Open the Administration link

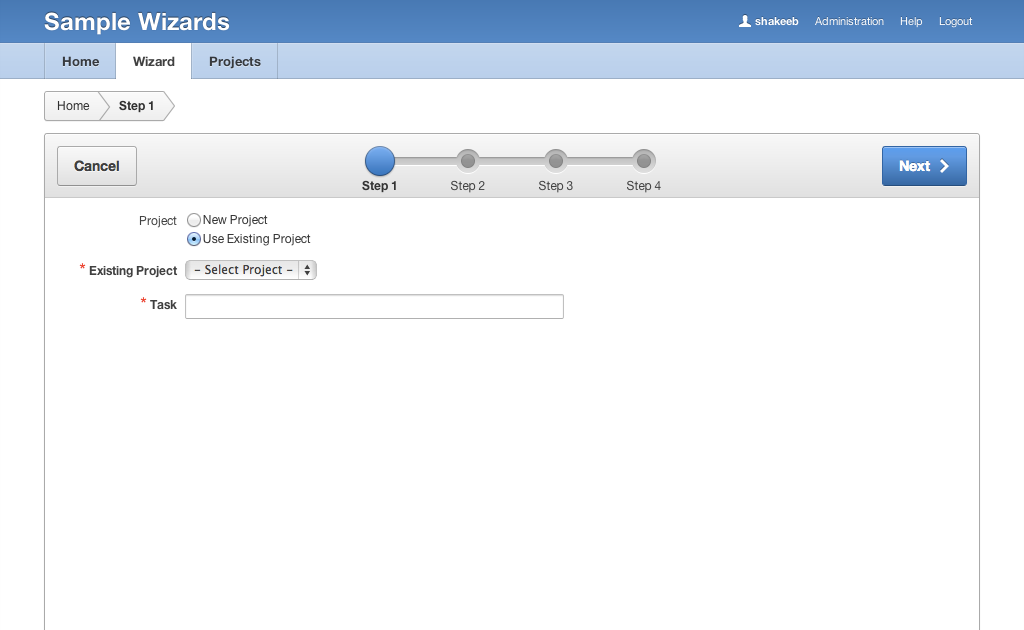pos(849,21)
